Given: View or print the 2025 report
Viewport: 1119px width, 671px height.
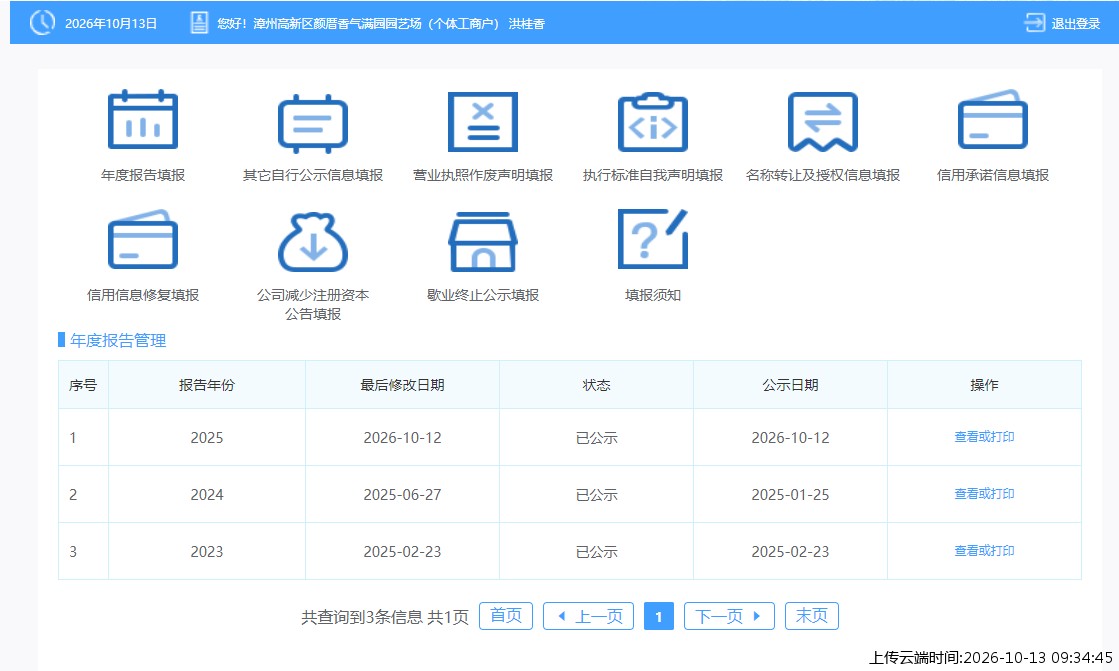Looking at the screenshot, I should pos(984,437).
